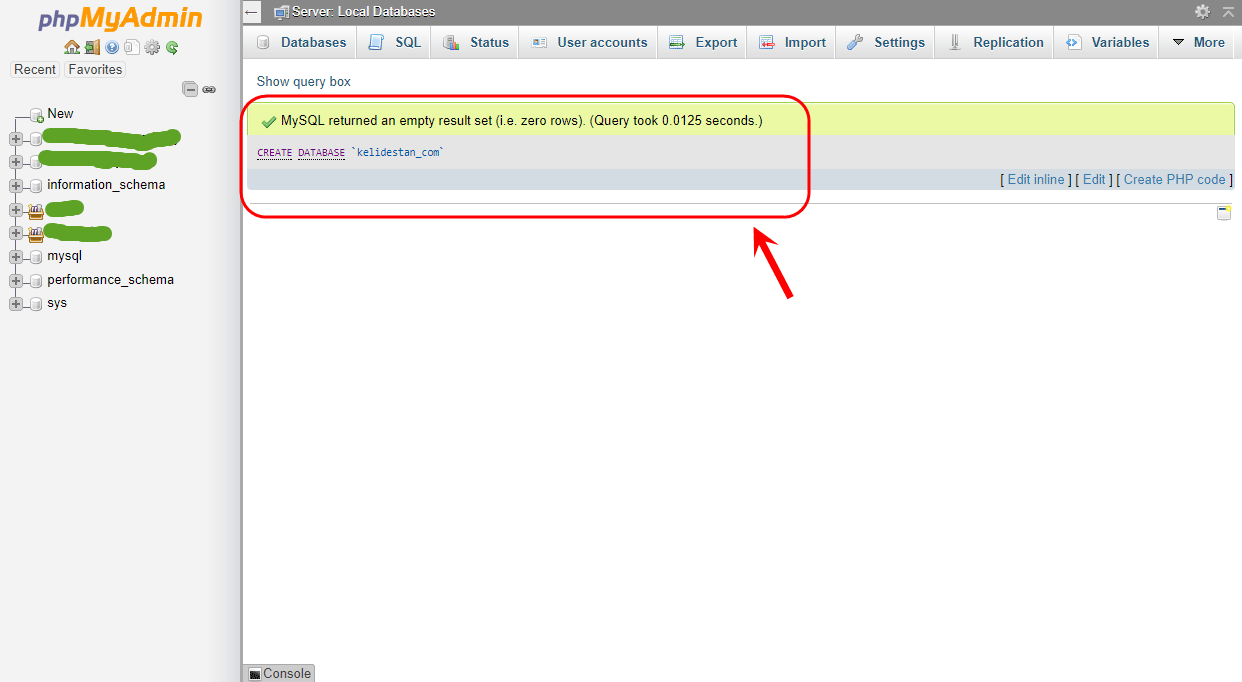Click the Recent tables button
This screenshot has width=1242, height=682.
click(x=35, y=70)
